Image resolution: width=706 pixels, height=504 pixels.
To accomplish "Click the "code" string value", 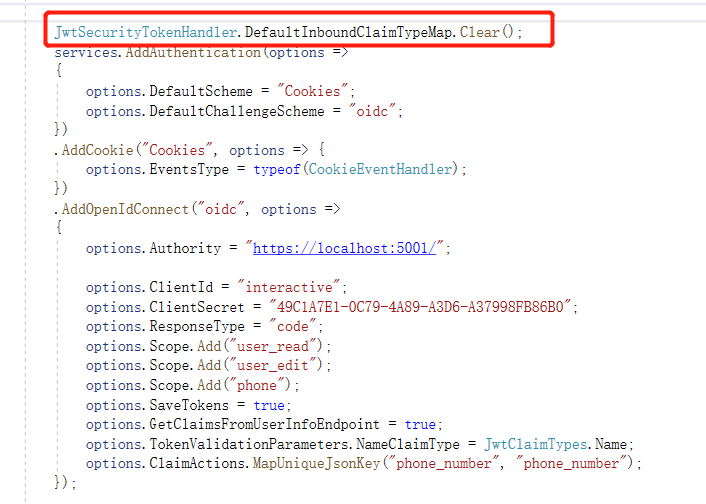I will click(293, 326).
